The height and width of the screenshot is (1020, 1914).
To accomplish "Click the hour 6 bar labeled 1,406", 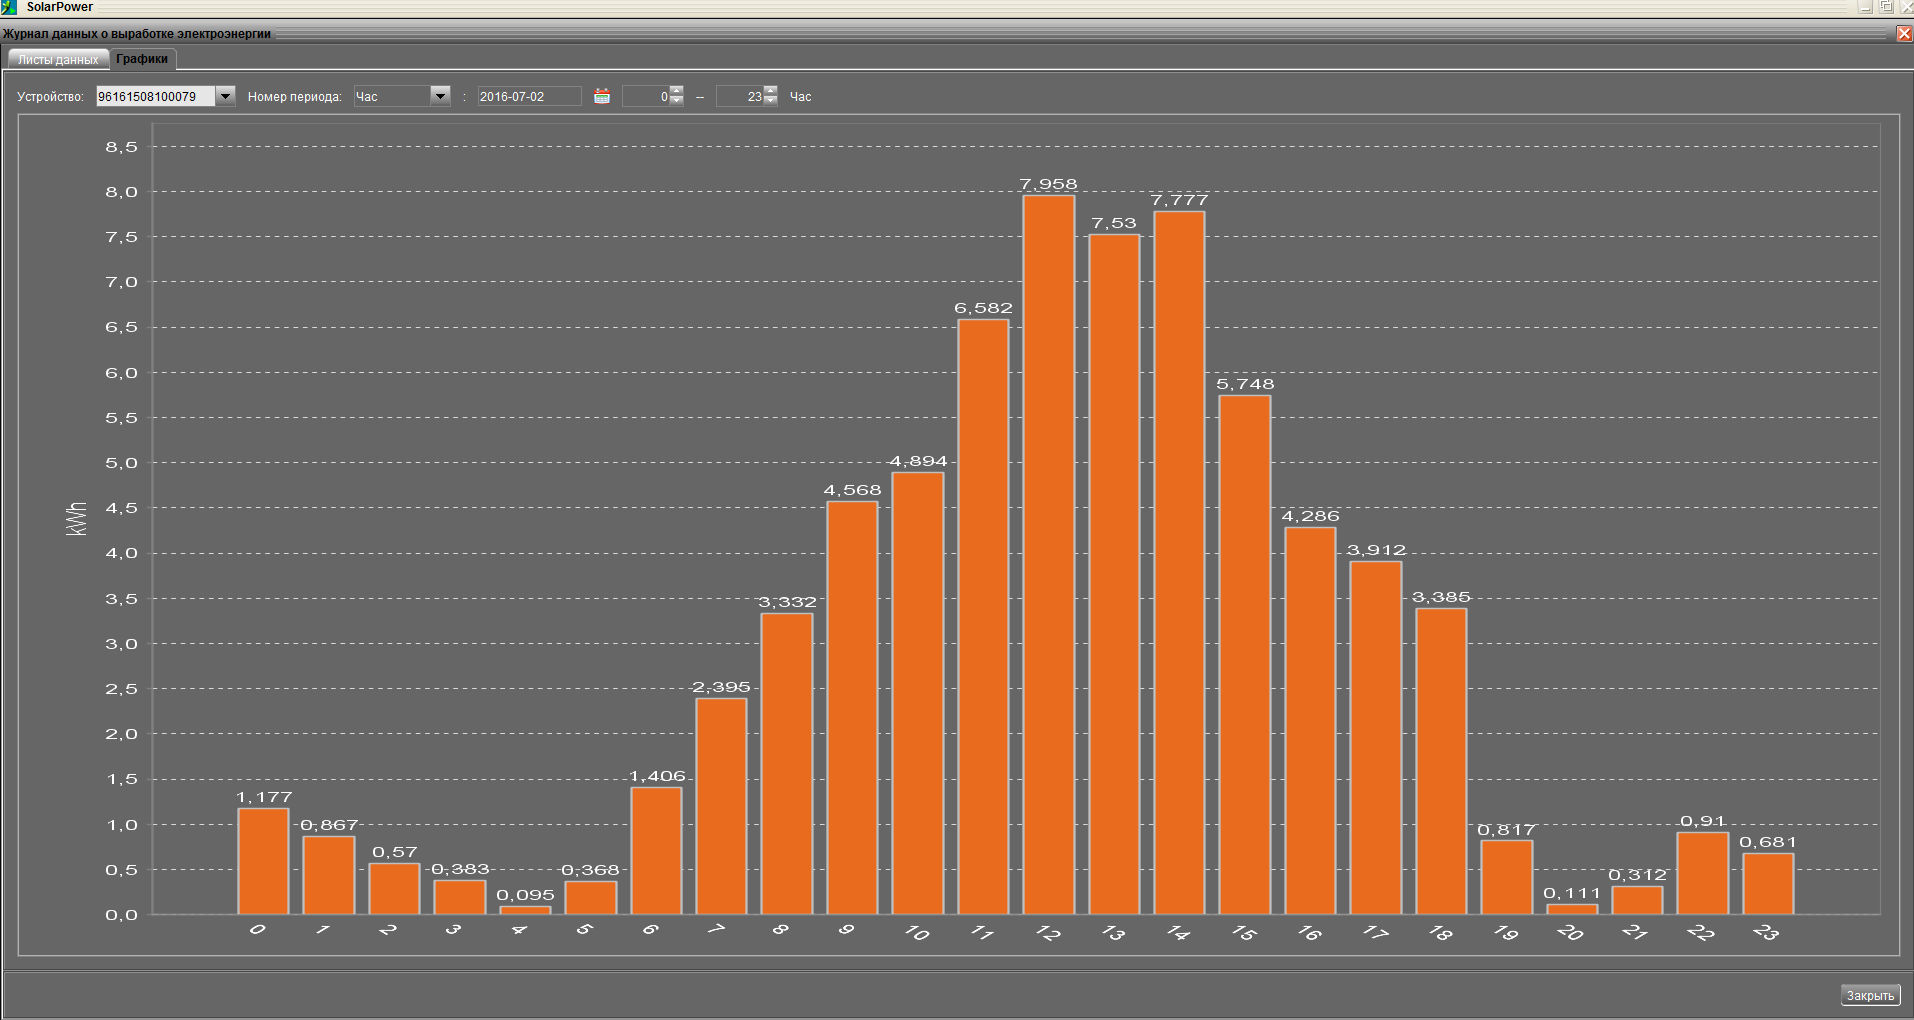I will (x=656, y=851).
